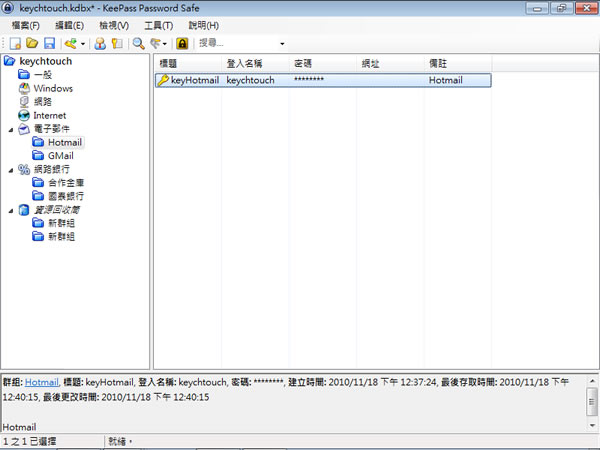Click the New database toolbar icon
600x450 pixels.
click(15, 44)
